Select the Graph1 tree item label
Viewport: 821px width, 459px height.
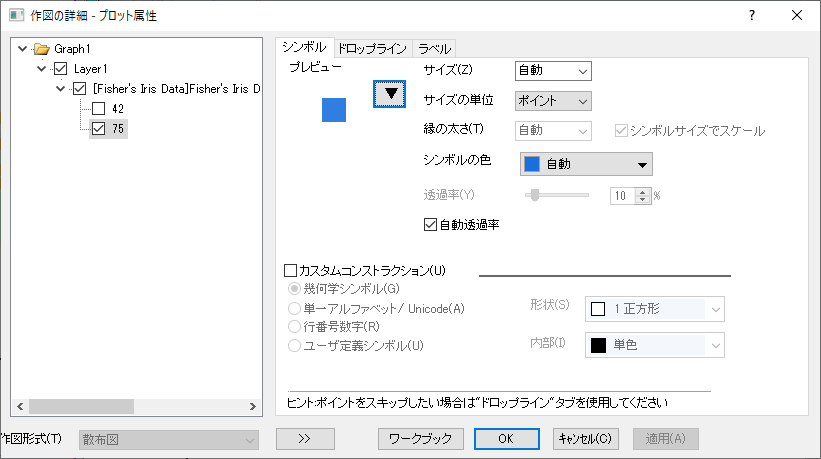(x=72, y=49)
